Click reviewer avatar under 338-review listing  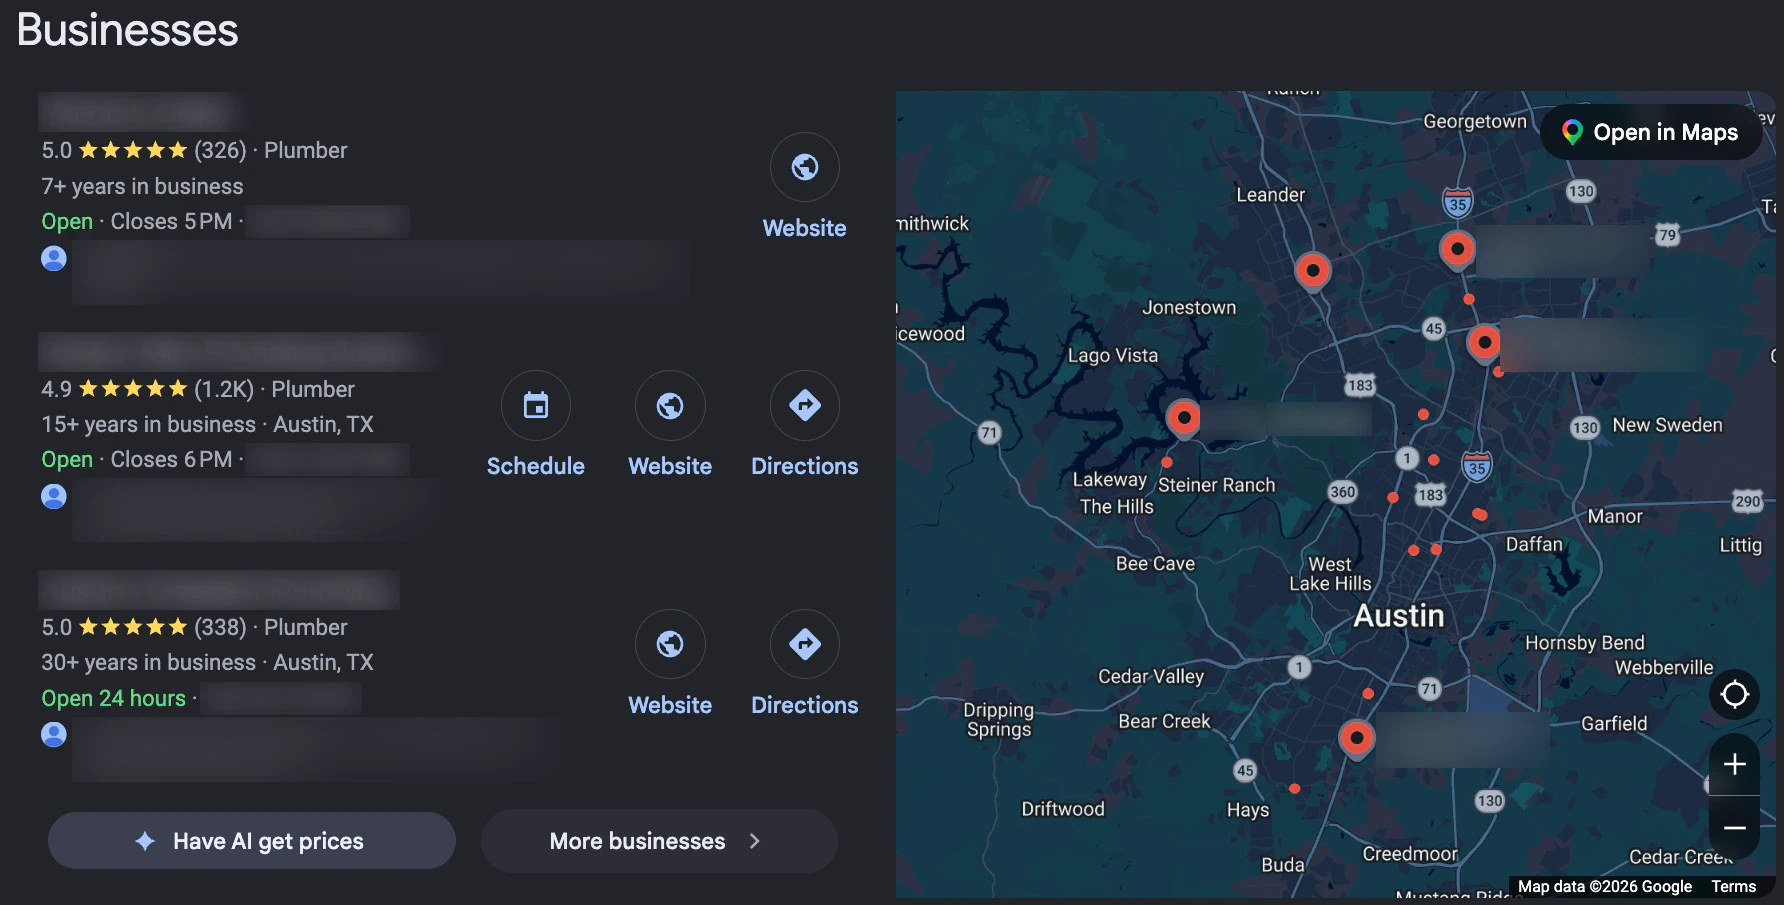[x=54, y=735]
